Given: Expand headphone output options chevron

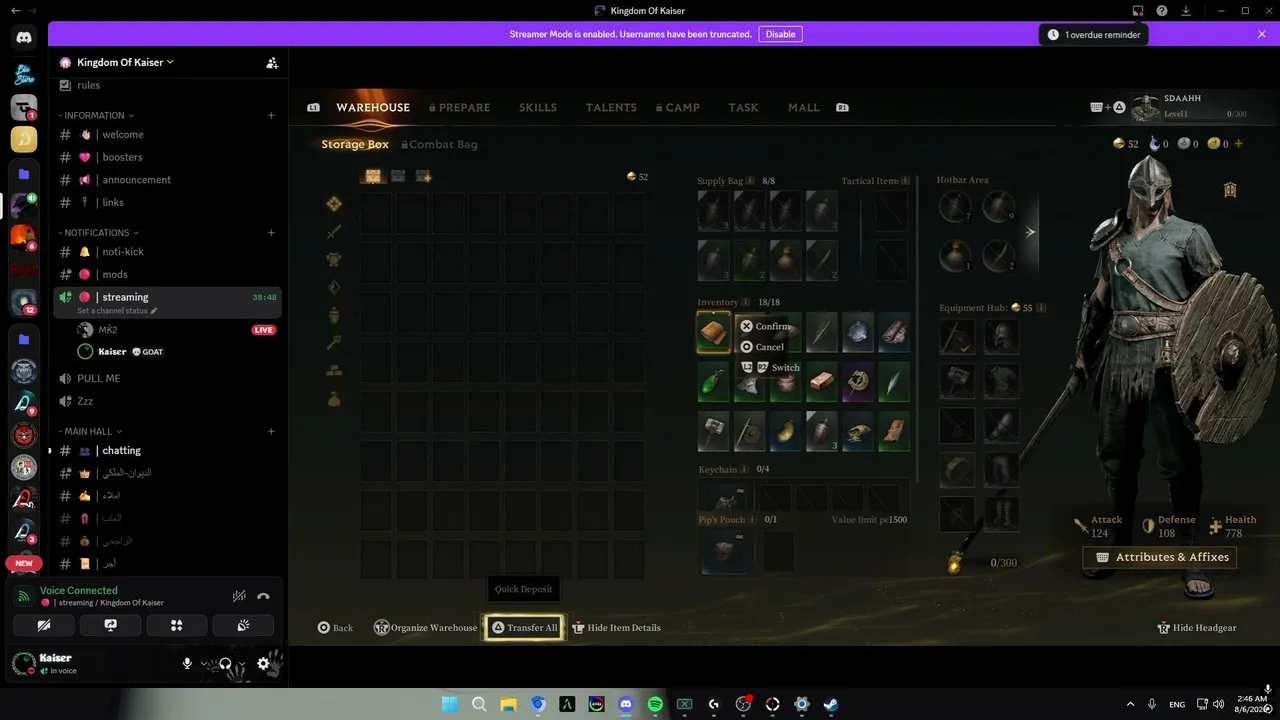Looking at the screenshot, I should coord(242,663).
